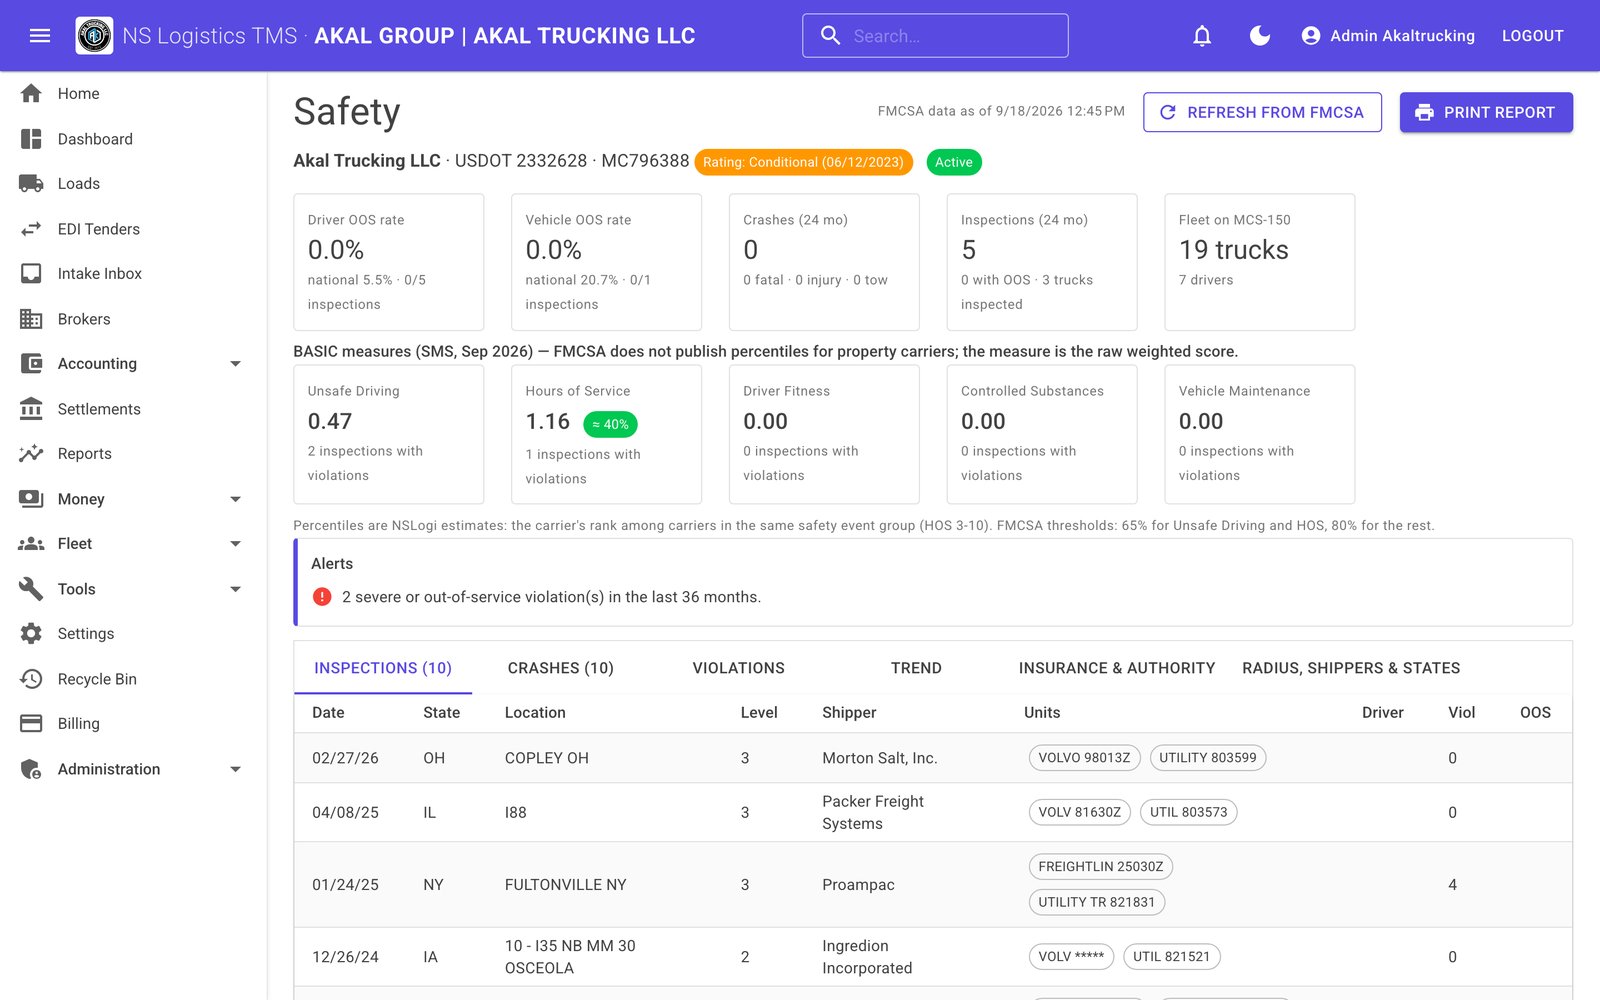
Task: Click the Rating: Conditional badge
Action: (803, 162)
